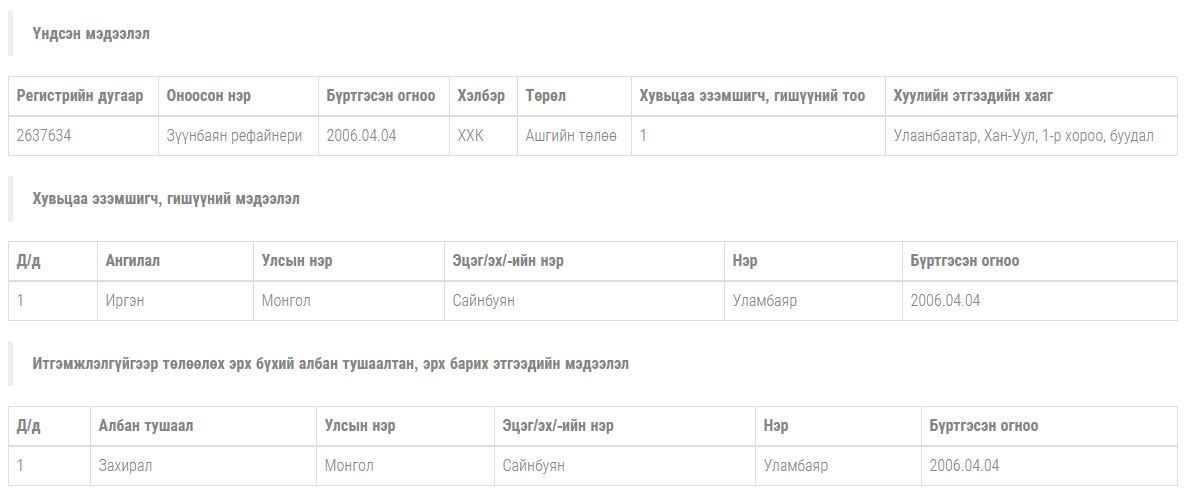Click the 'Үндсэн мэдээлэл' section heading
The height and width of the screenshot is (500, 1194).
pos(91,34)
